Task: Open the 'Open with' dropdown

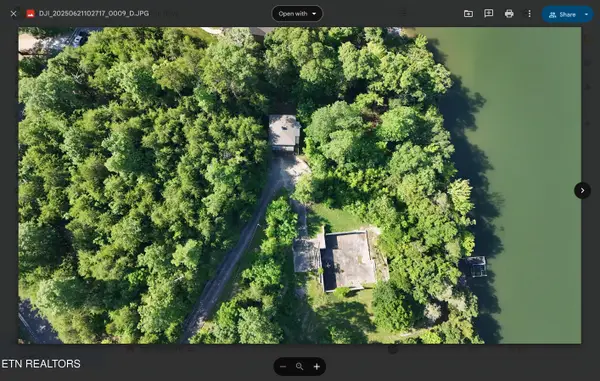Action: pyautogui.click(x=297, y=14)
